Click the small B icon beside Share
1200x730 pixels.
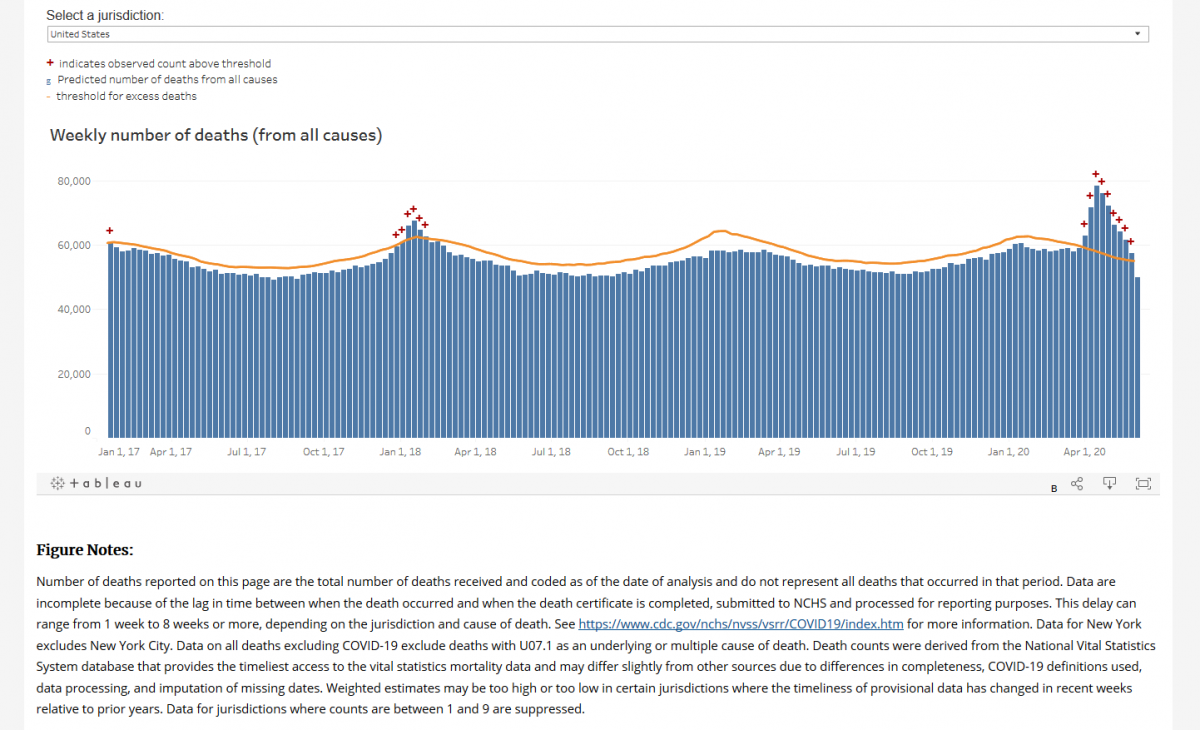[x=1054, y=489]
